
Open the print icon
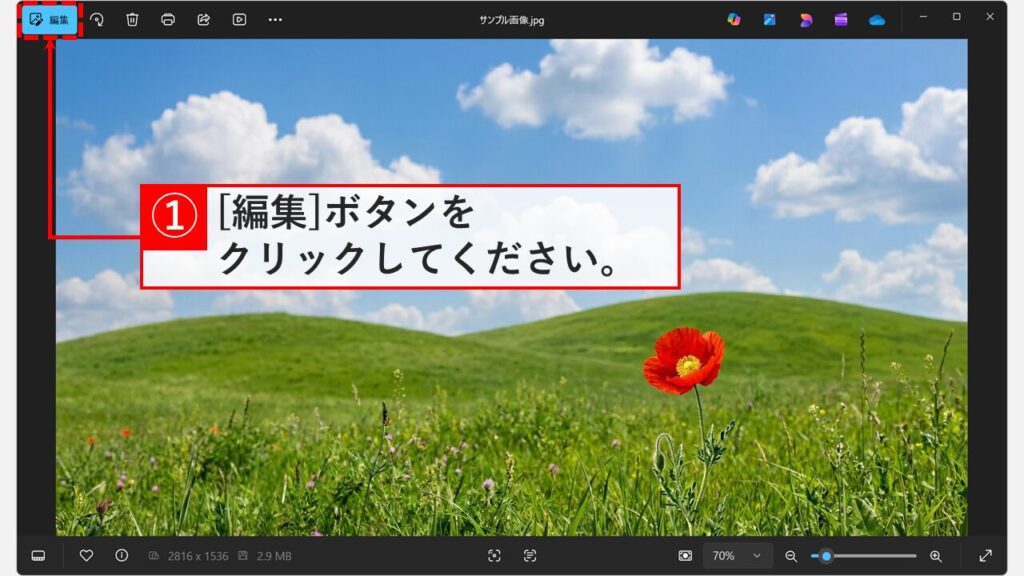pos(168,18)
